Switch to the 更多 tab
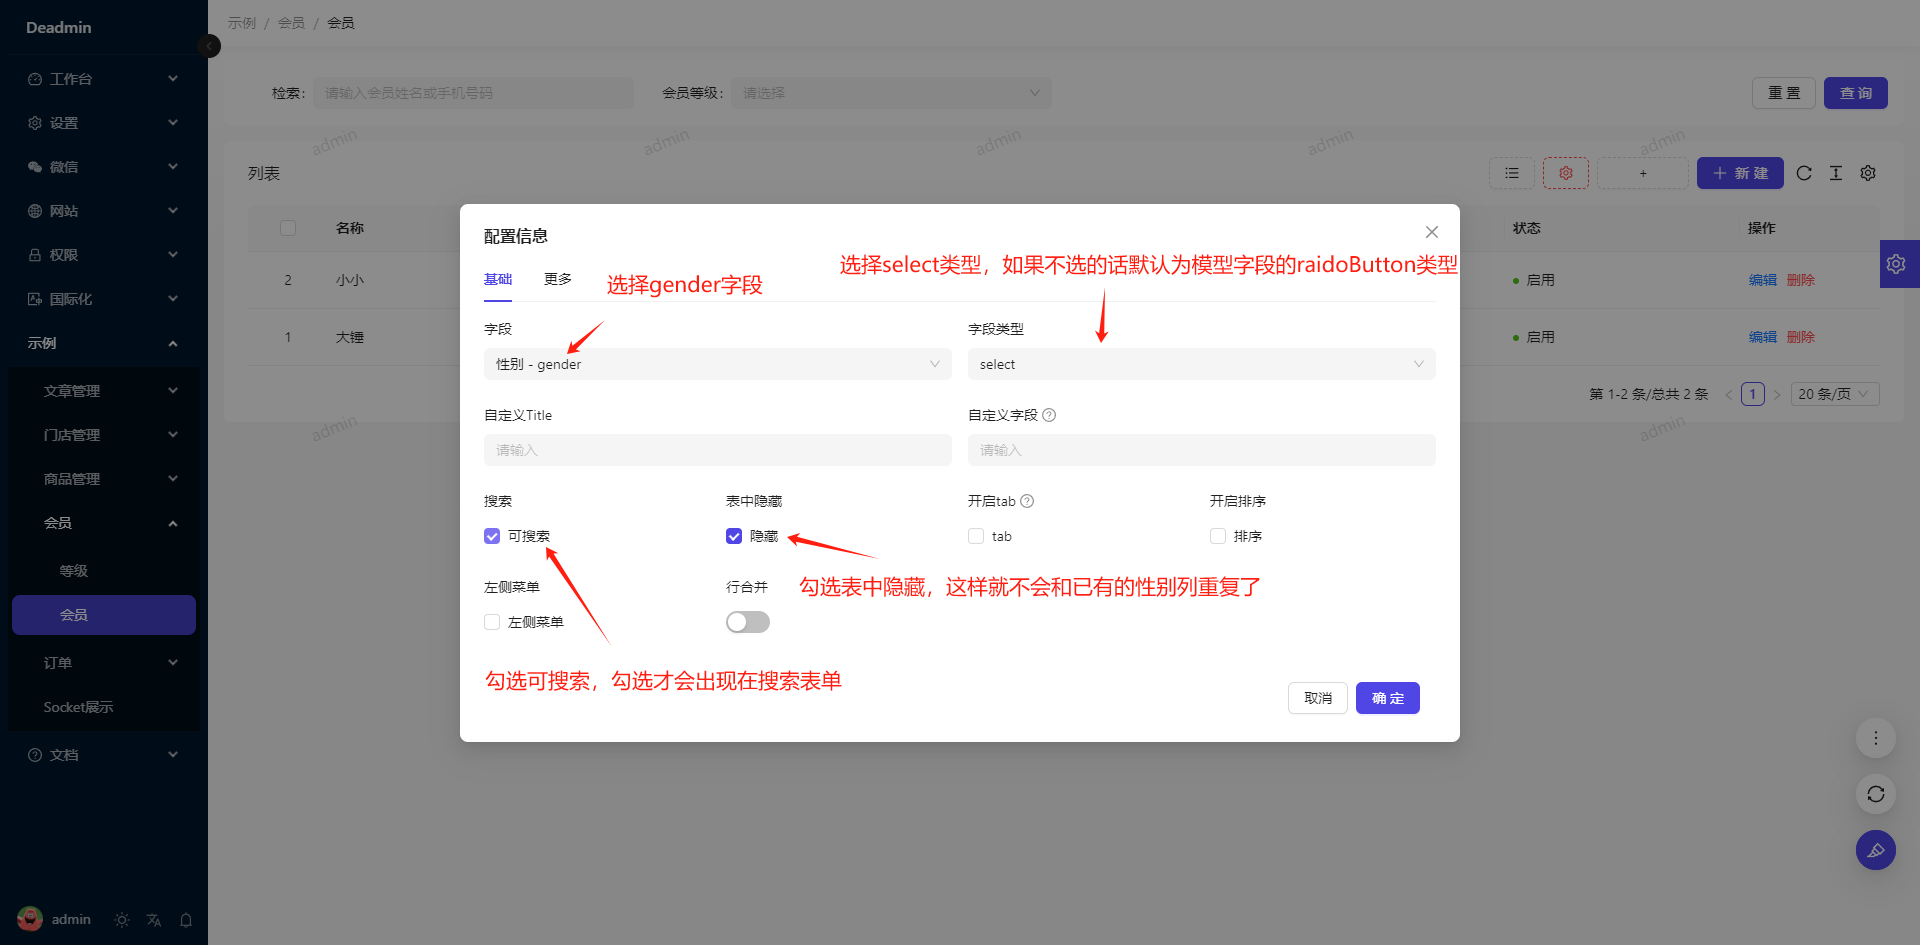 click(x=558, y=279)
